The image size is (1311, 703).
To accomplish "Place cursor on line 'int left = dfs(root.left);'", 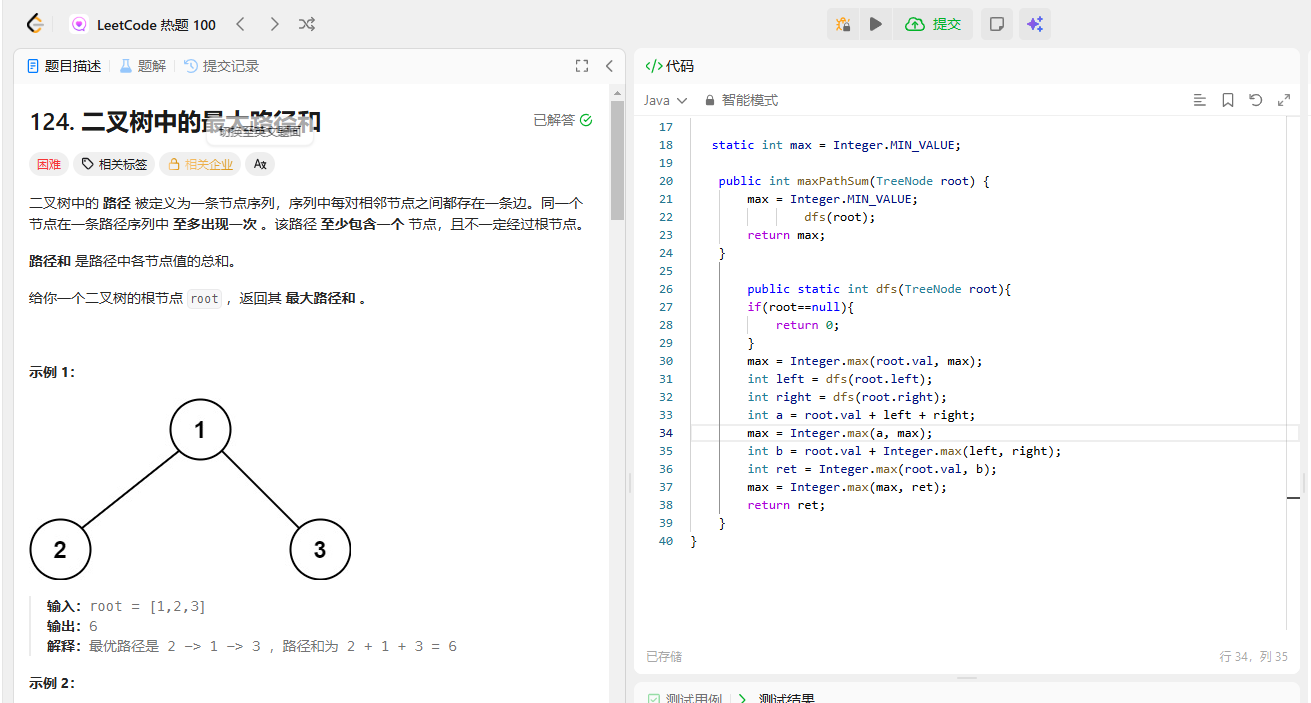I will click(839, 379).
